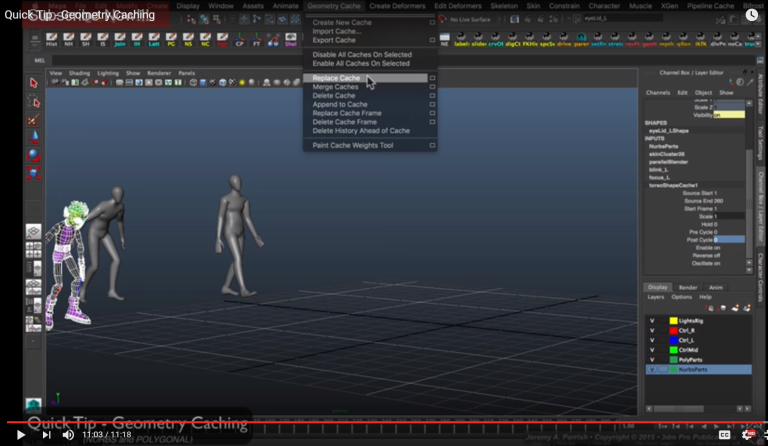Image resolution: width=768 pixels, height=446 pixels.
Task: Open Delete Cache Frame option box
Action: point(432,122)
